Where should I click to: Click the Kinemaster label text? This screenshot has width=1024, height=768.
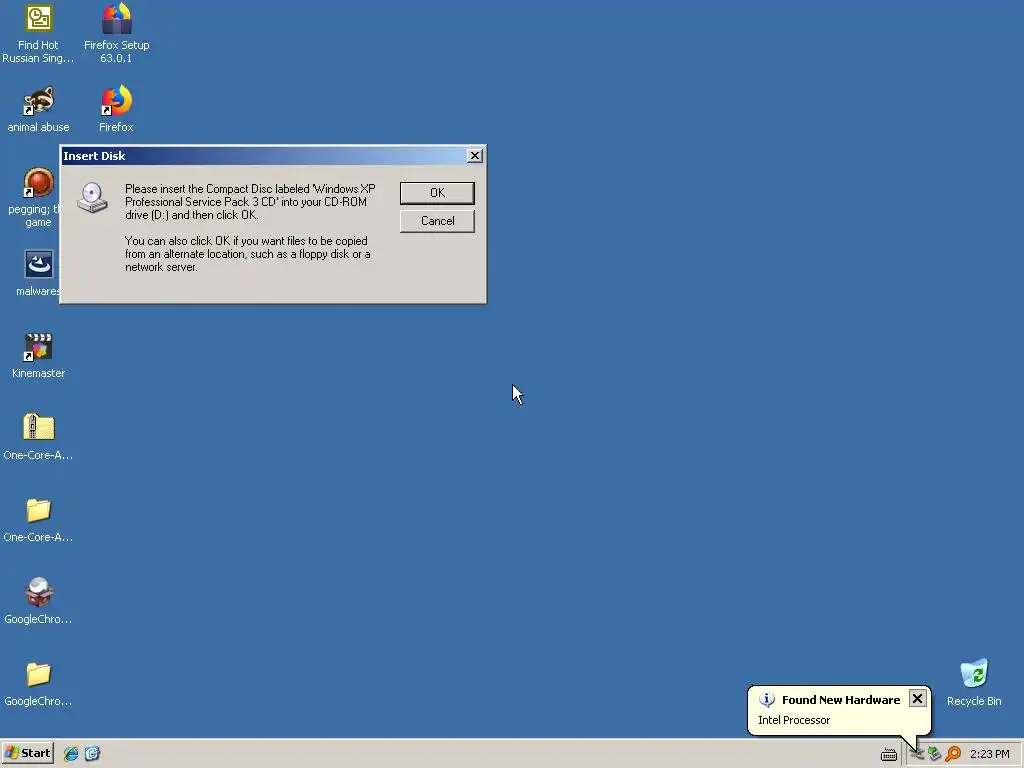click(39, 373)
